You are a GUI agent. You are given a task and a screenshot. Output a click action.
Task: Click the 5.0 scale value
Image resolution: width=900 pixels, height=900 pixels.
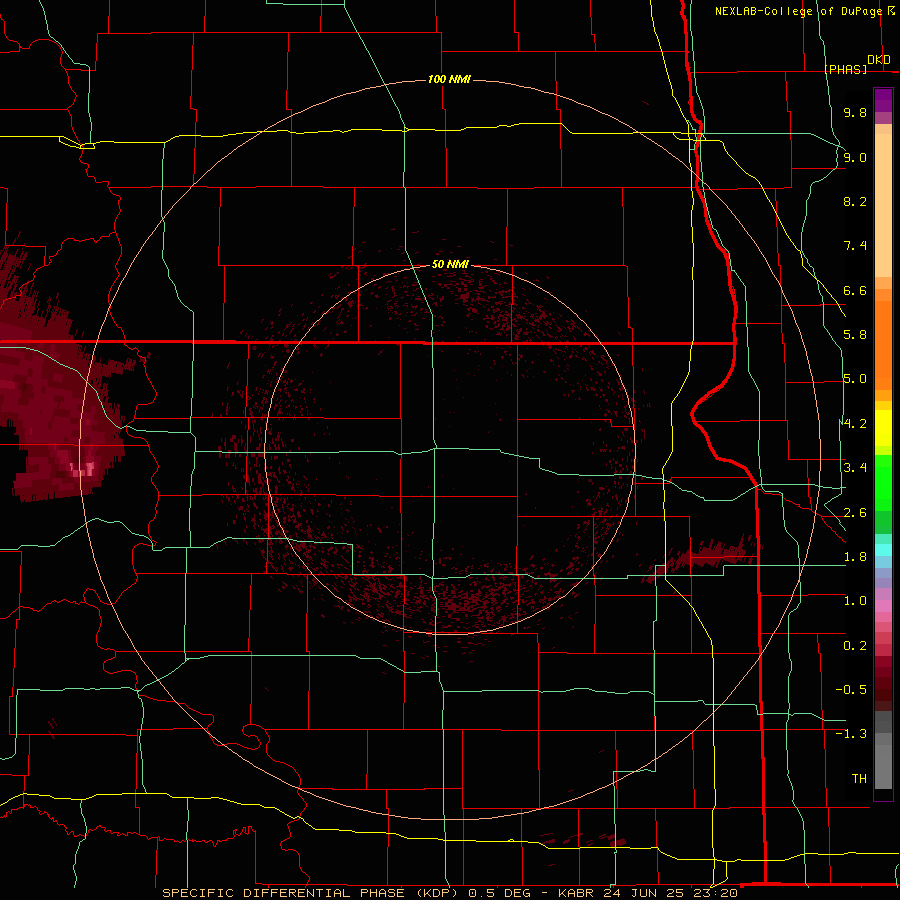855,379
